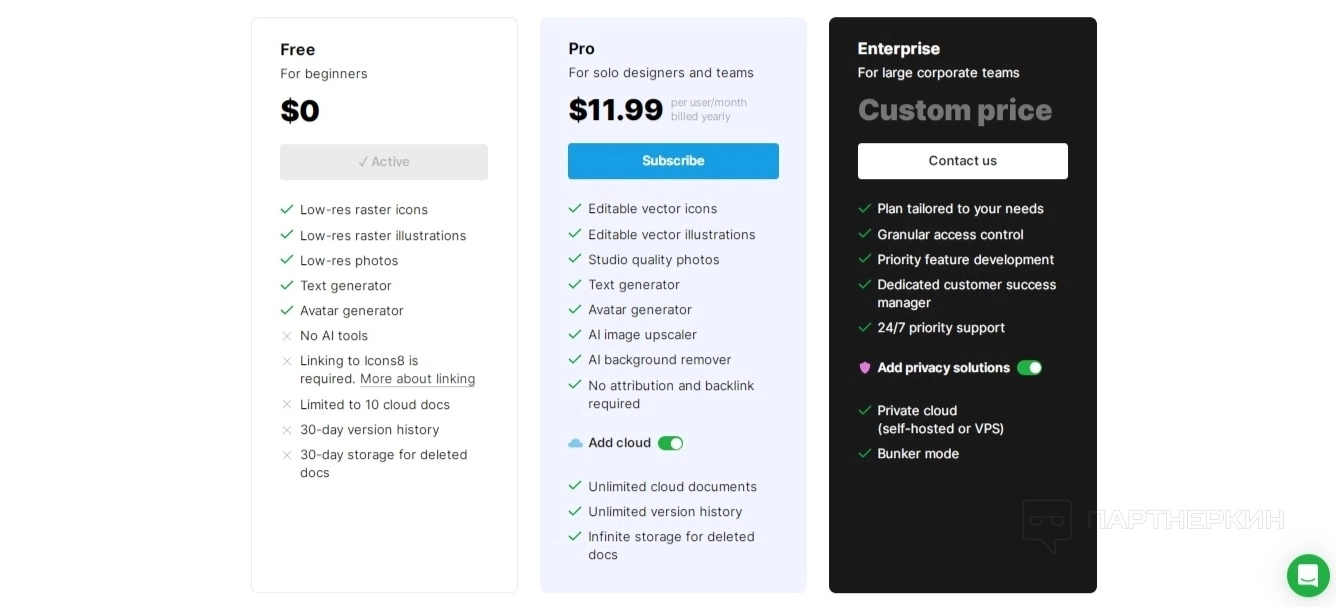Open the More about linking link

[417, 379]
